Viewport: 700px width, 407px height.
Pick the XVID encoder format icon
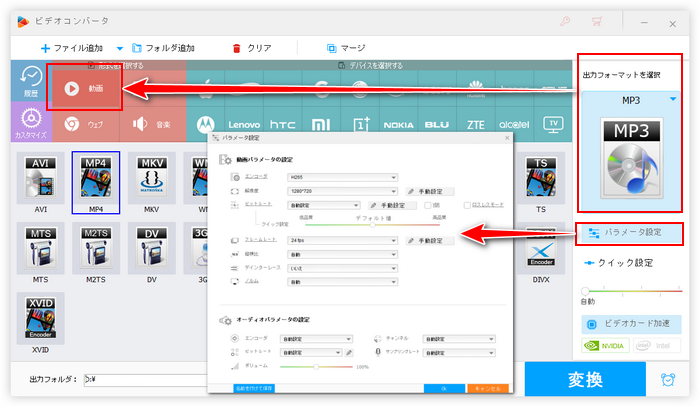point(39,318)
